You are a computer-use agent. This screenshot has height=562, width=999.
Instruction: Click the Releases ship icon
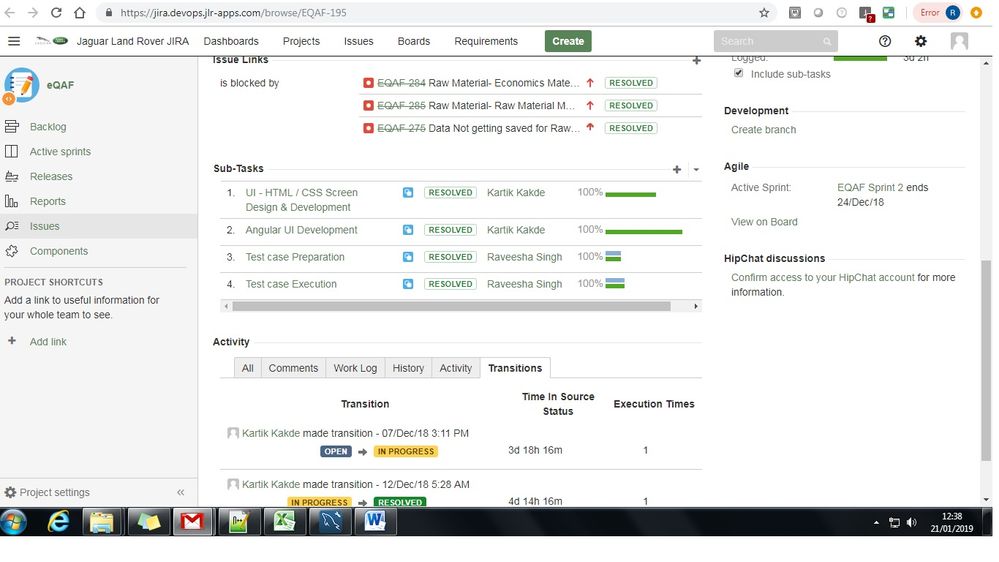(x=11, y=176)
